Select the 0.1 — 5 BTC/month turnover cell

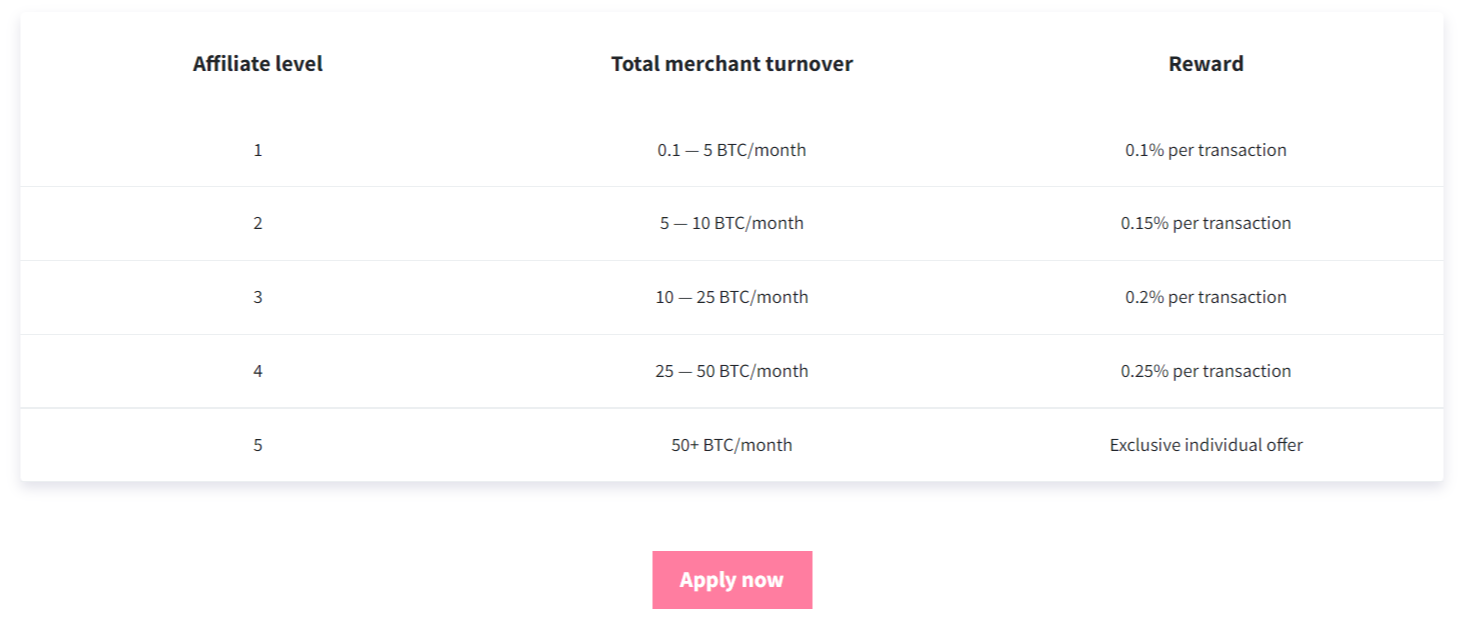tap(732, 150)
